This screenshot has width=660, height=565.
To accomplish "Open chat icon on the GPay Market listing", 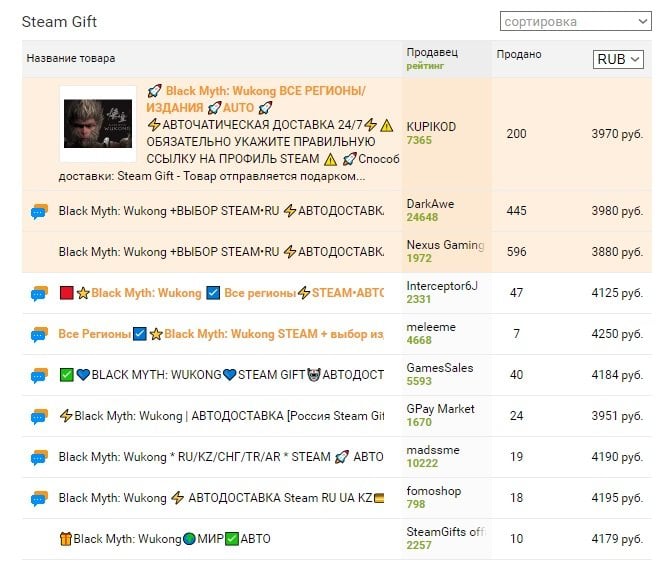I will (x=39, y=417).
